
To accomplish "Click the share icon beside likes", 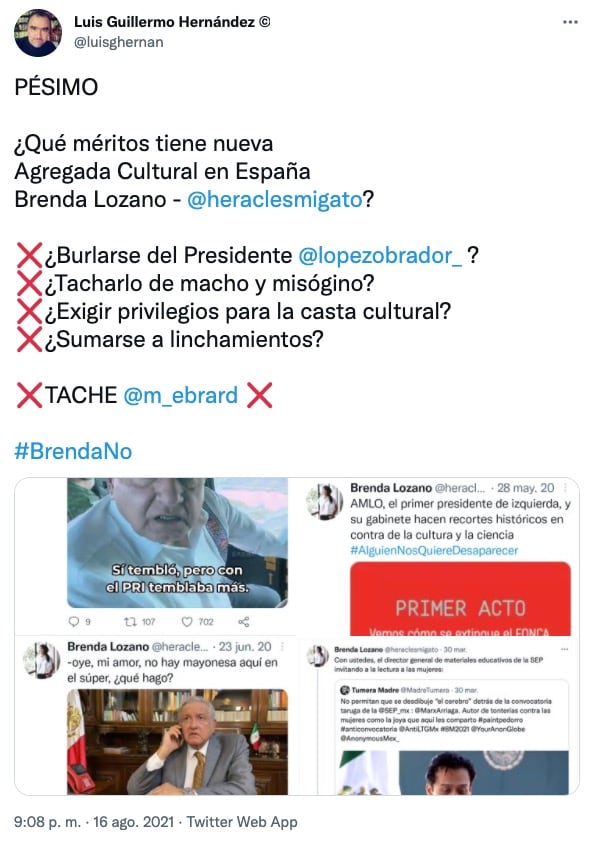I will [x=244, y=622].
